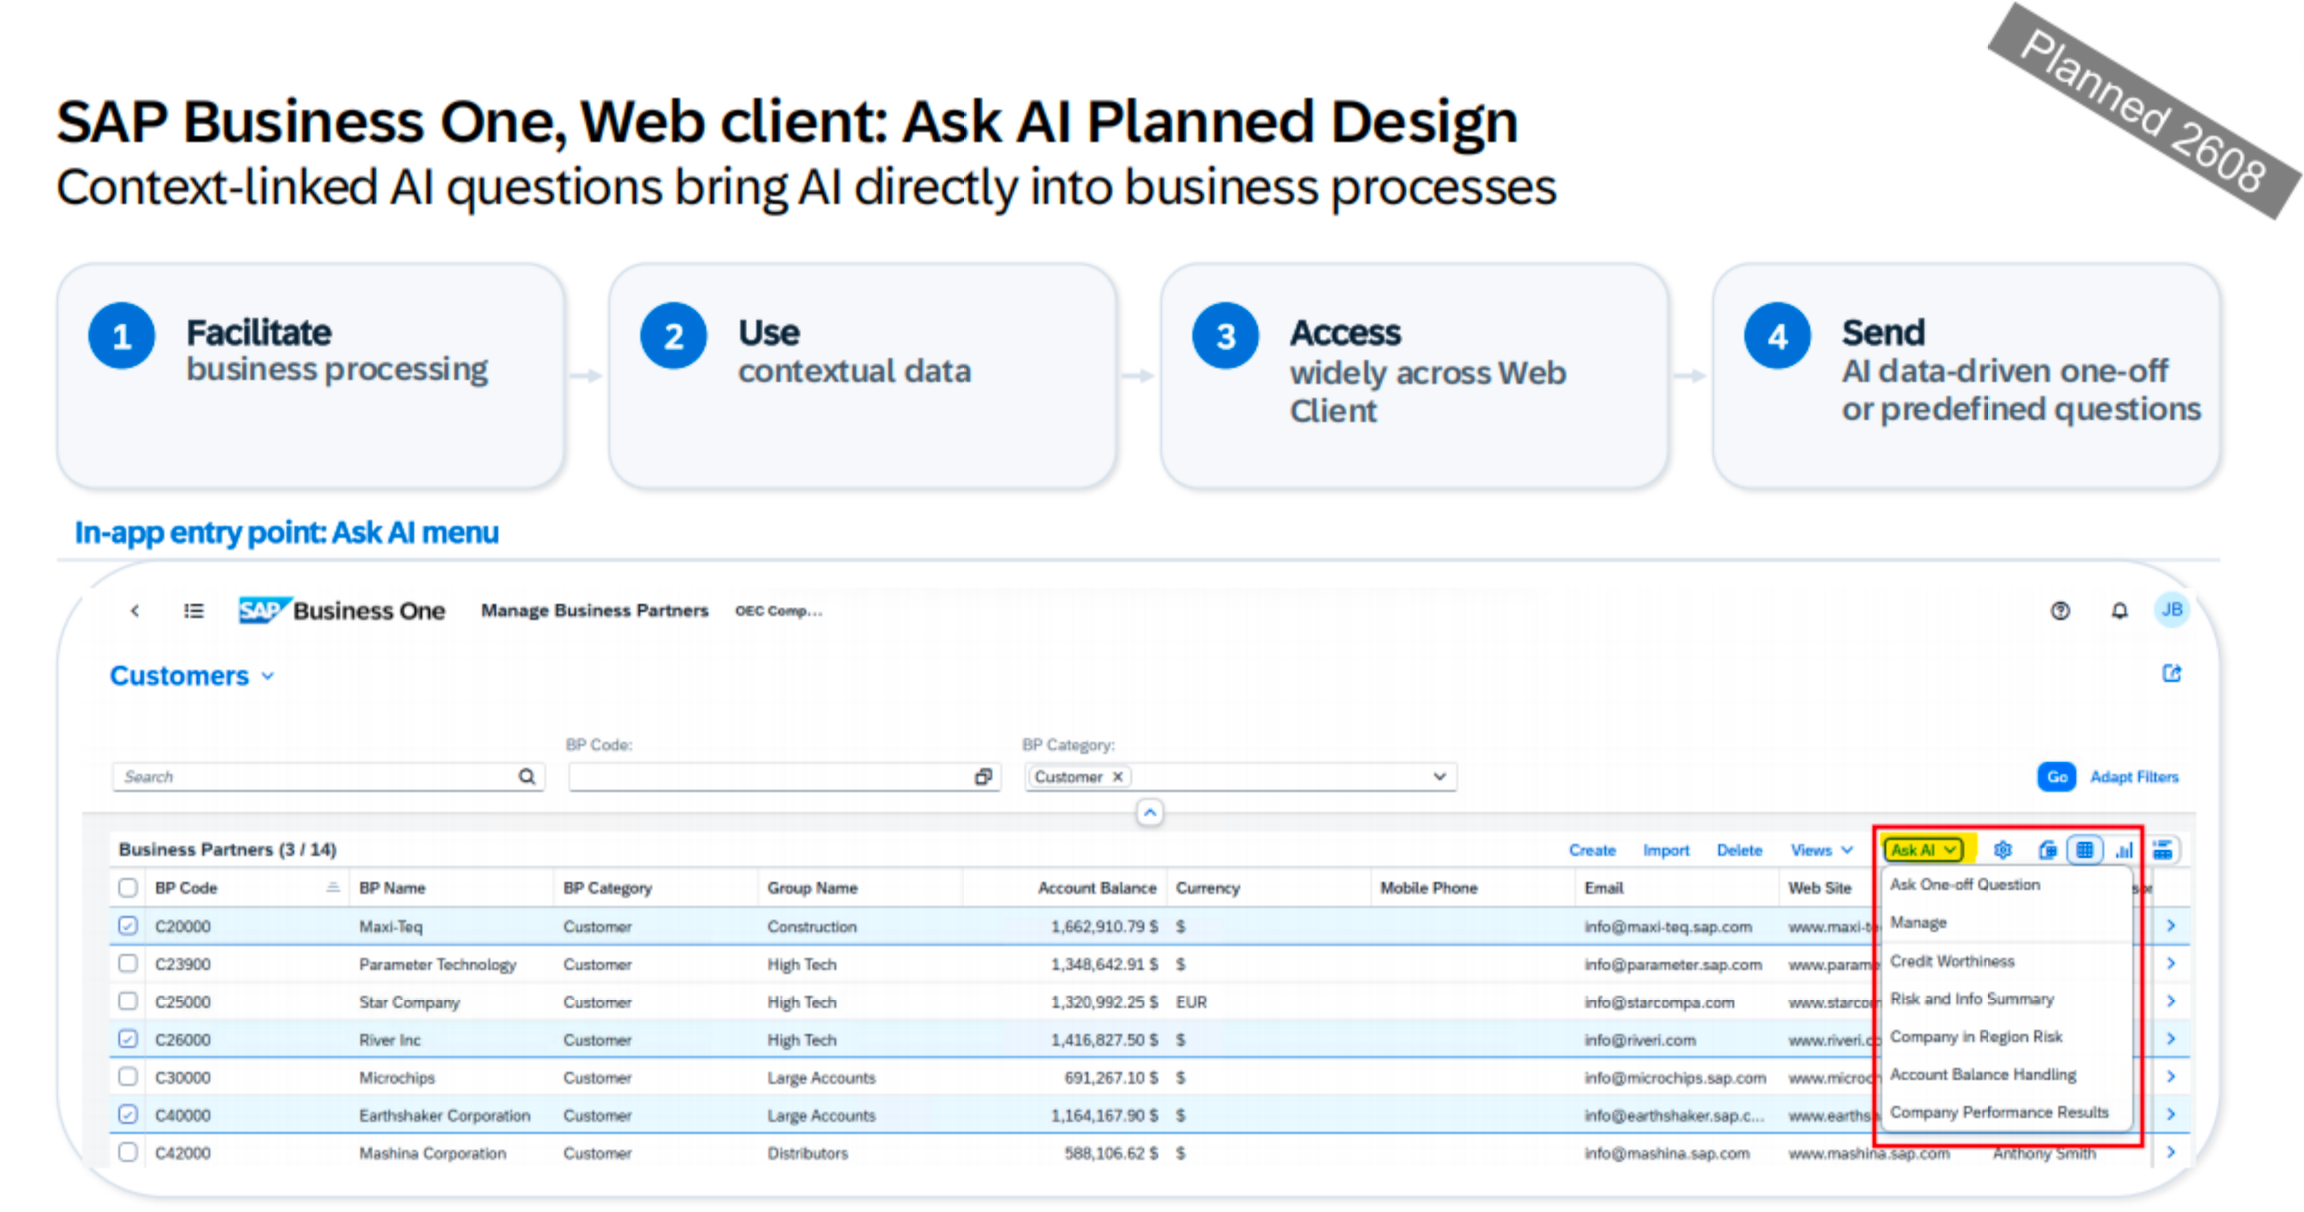Open value help icon in BP Code field

pyautogui.click(x=984, y=776)
